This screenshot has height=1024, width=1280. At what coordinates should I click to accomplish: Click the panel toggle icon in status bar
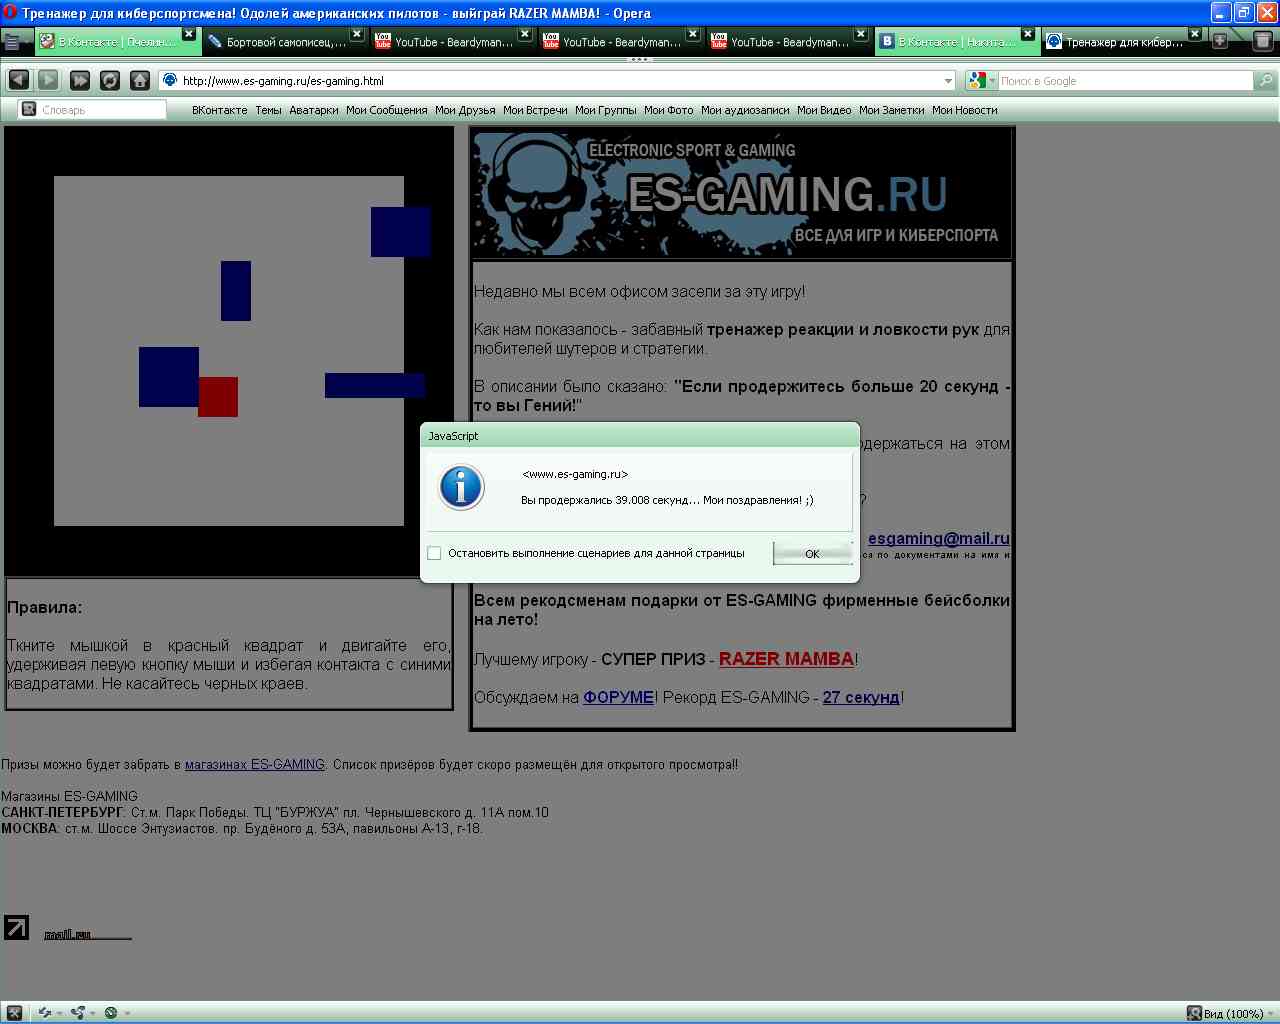pos(14,1012)
